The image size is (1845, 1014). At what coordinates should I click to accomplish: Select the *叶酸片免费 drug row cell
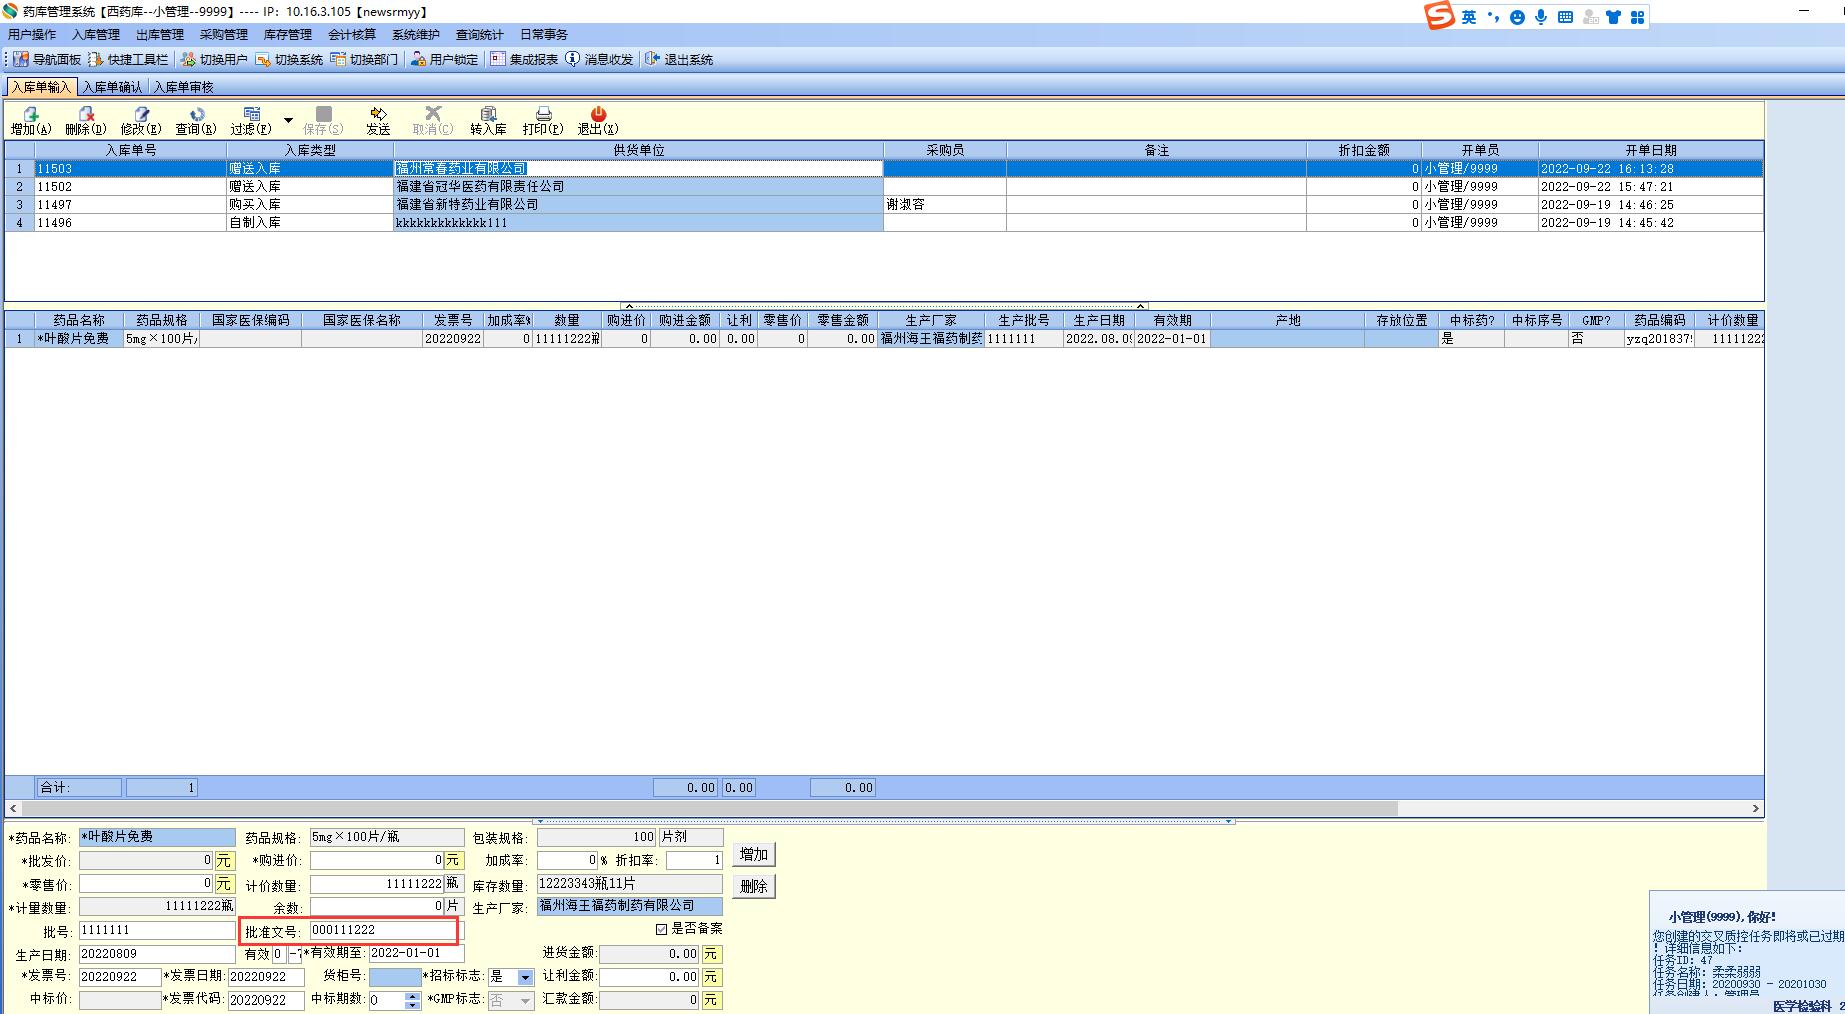click(79, 339)
